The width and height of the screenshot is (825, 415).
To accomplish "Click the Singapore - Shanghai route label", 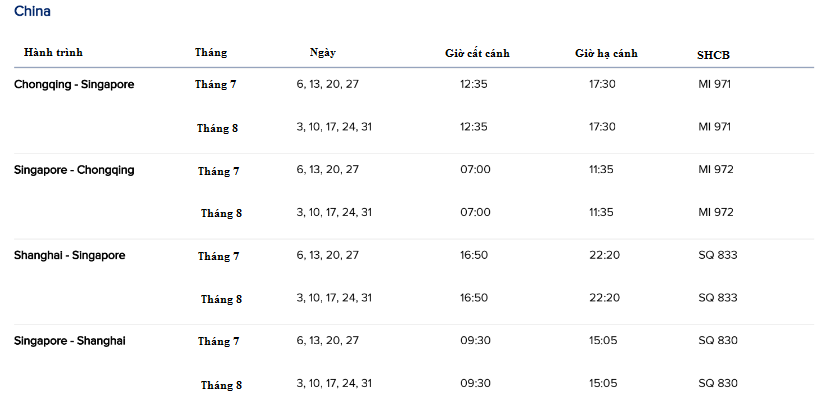I will [69, 341].
